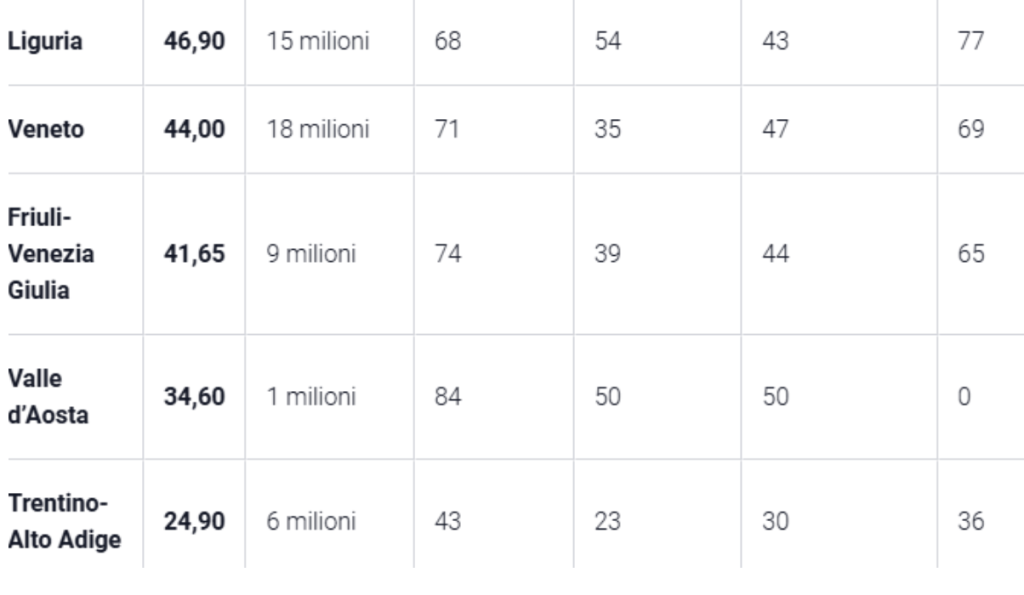Image resolution: width=1024 pixels, height=595 pixels.
Task: Click the "9 milioni" cell
Action: (311, 254)
